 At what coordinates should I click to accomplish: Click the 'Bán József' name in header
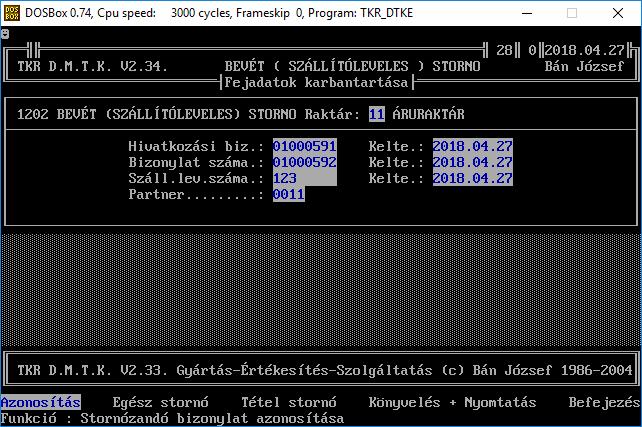(x=584, y=66)
